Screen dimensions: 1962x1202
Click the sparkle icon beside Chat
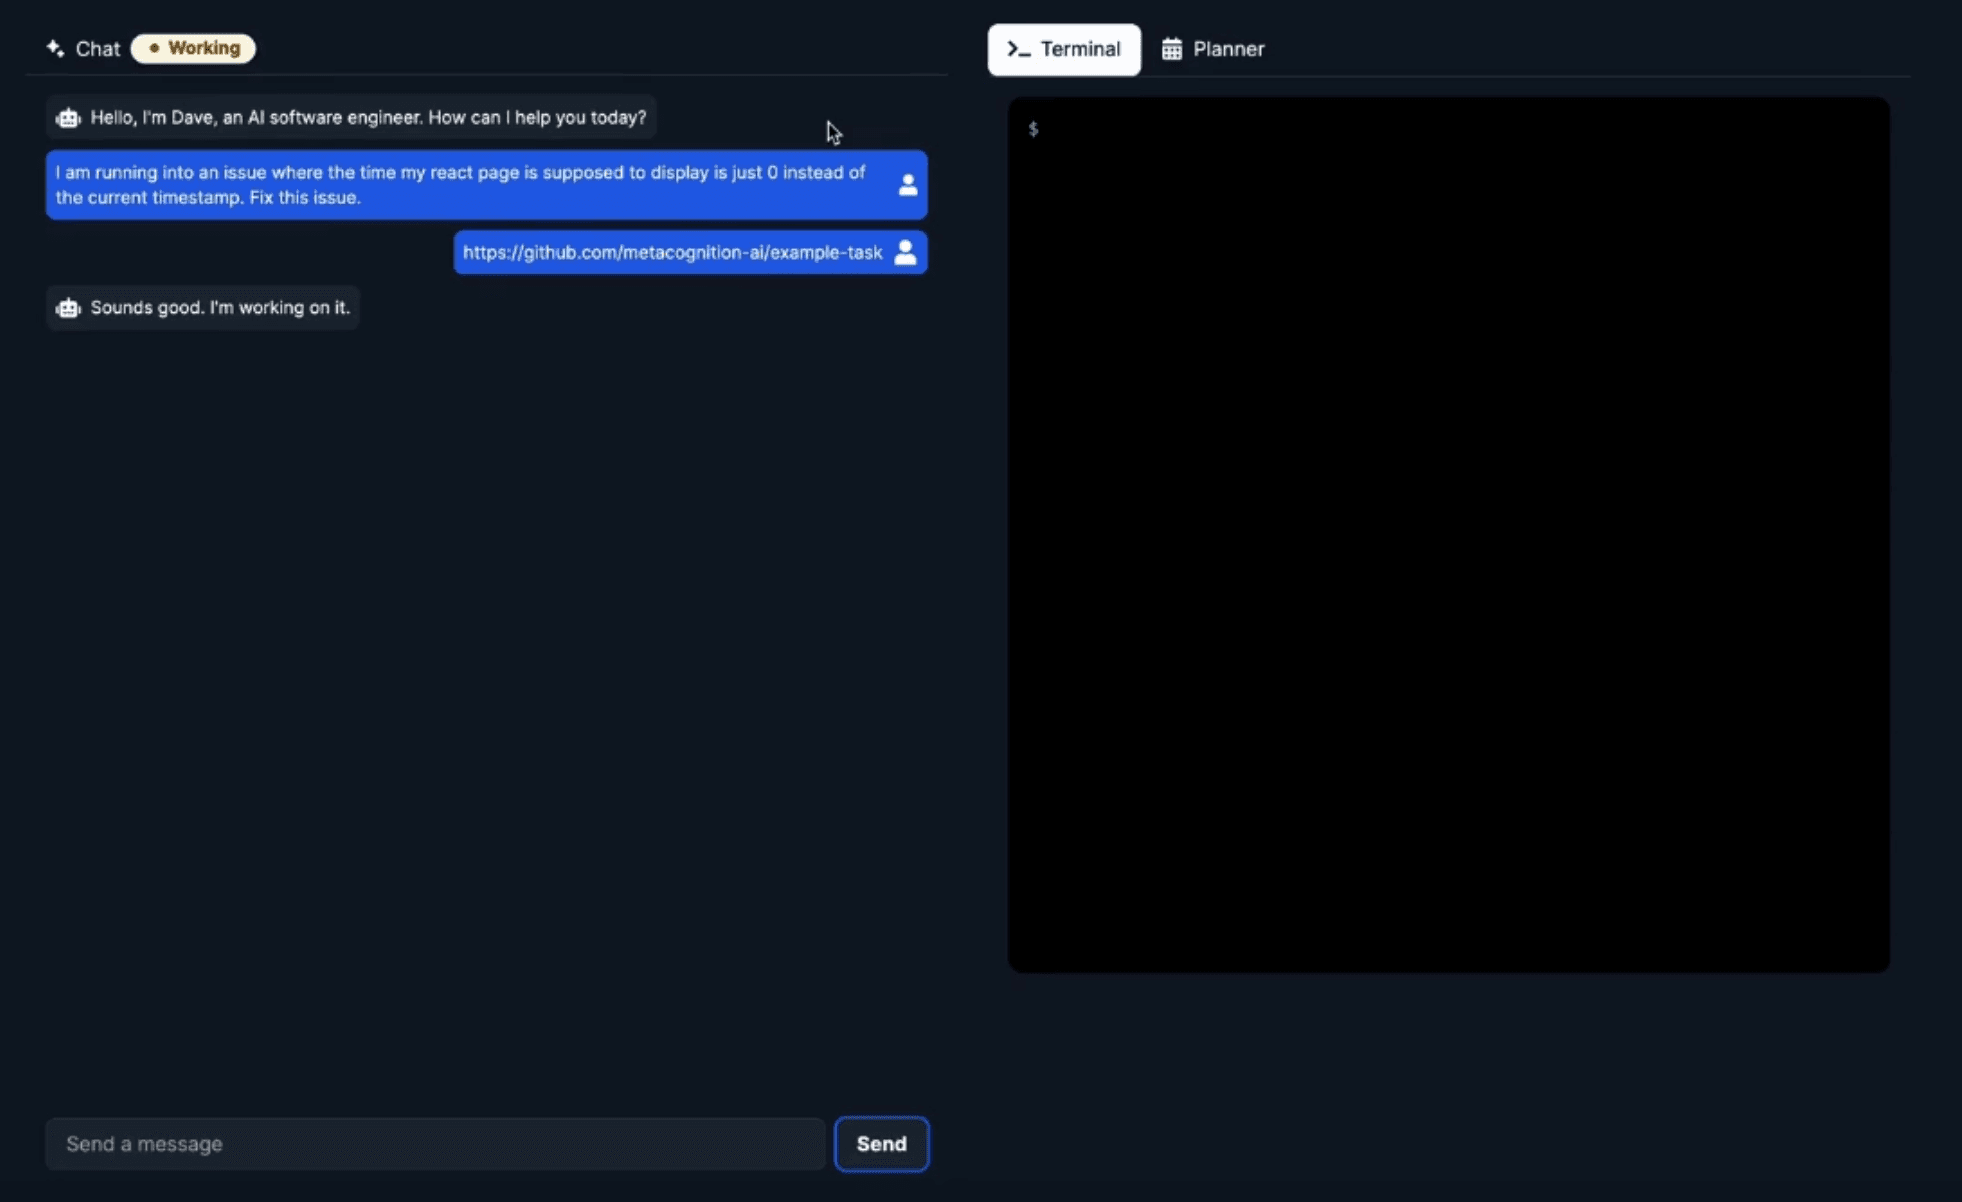pyautogui.click(x=55, y=48)
